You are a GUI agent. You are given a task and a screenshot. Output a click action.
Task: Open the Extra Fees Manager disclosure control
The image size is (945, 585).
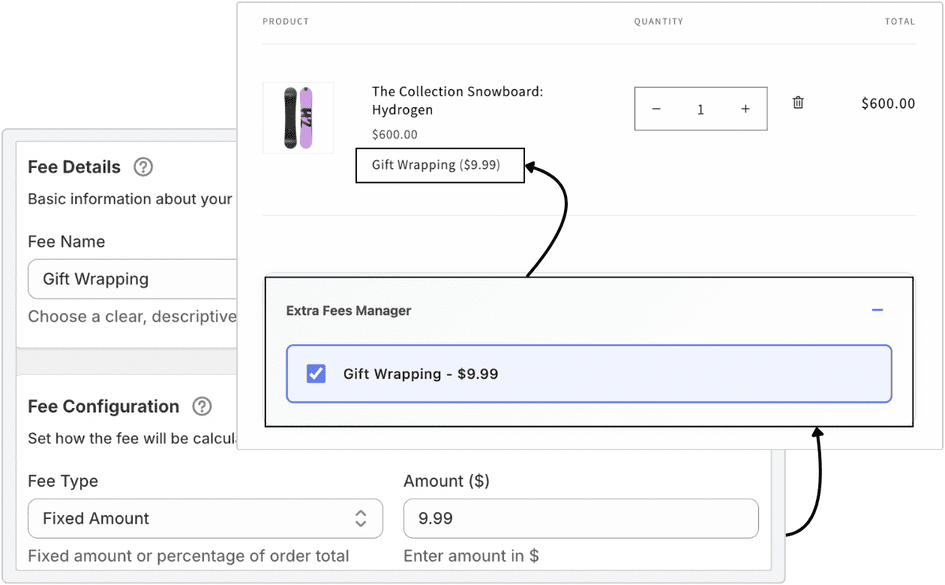pyautogui.click(x=877, y=311)
